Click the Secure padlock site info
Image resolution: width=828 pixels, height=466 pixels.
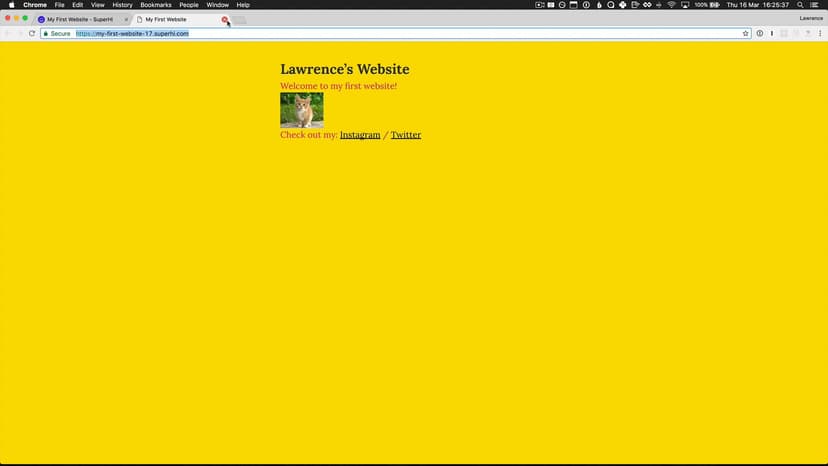click(57, 33)
